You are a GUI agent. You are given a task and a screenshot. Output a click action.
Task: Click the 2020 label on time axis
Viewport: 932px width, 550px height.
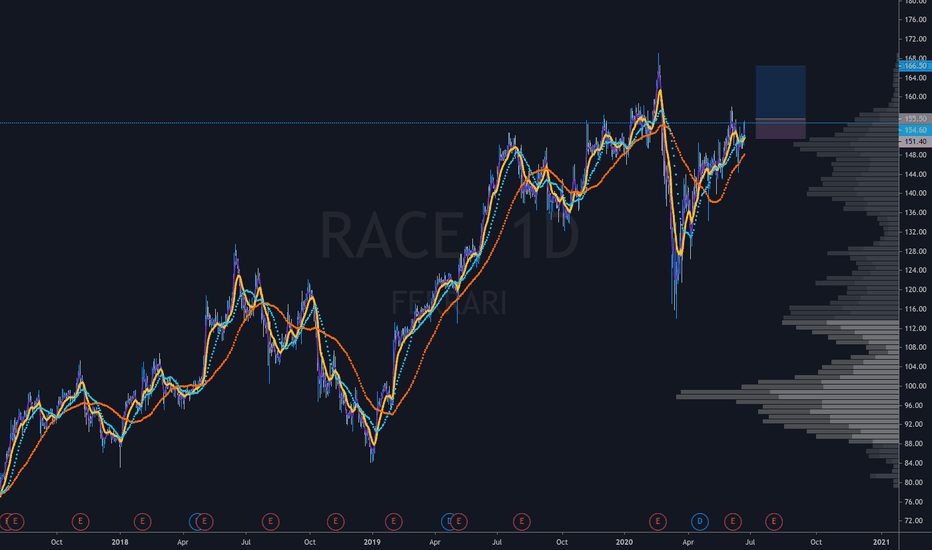click(x=624, y=542)
